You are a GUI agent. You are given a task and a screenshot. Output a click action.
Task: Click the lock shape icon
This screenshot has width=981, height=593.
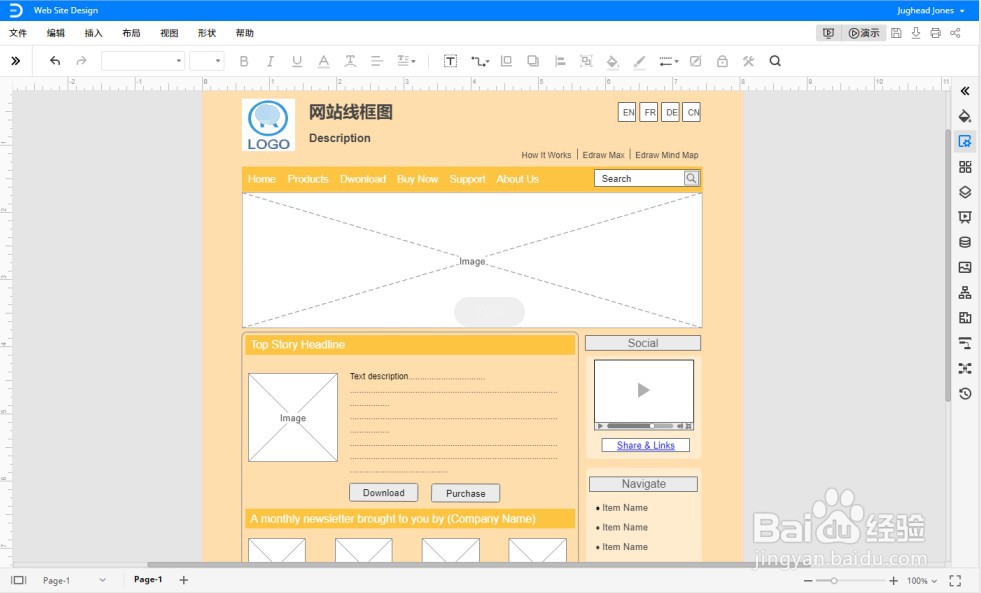[722, 61]
